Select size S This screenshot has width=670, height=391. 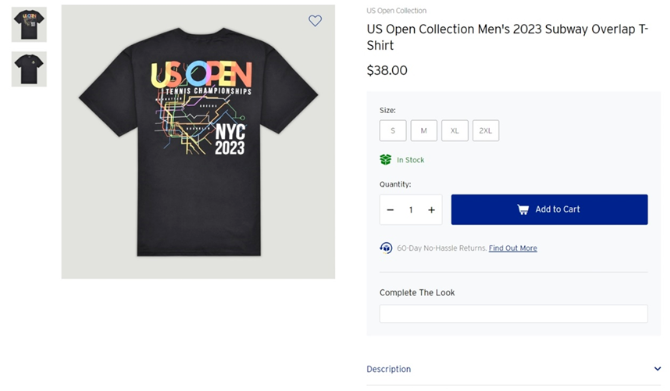[x=393, y=131]
